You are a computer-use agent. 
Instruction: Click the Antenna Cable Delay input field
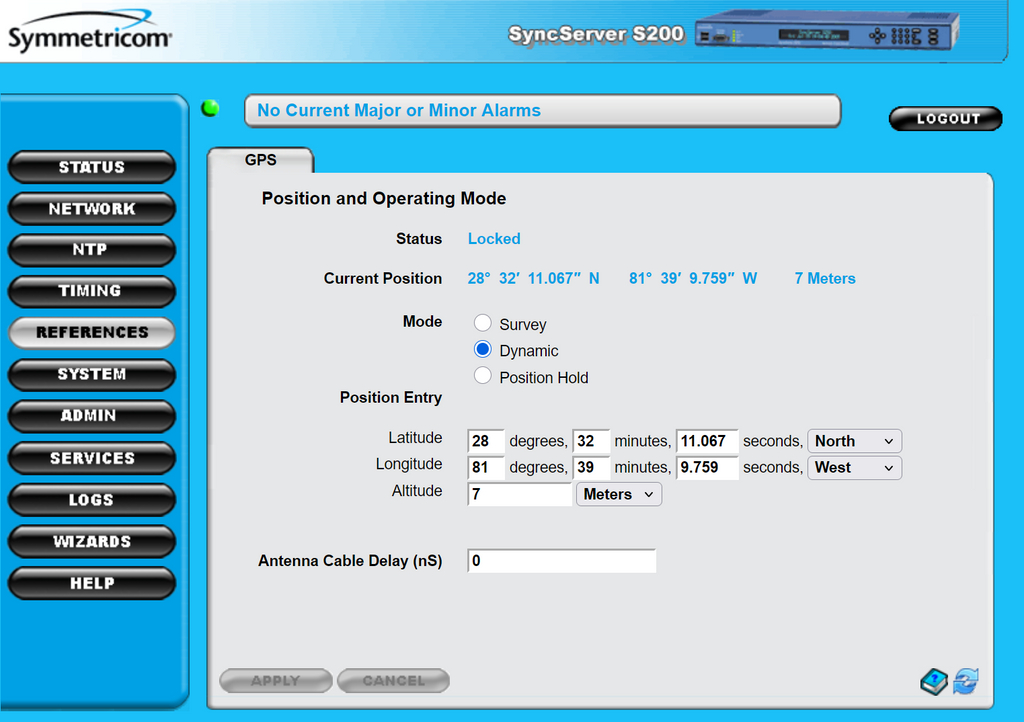pyautogui.click(x=561, y=561)
